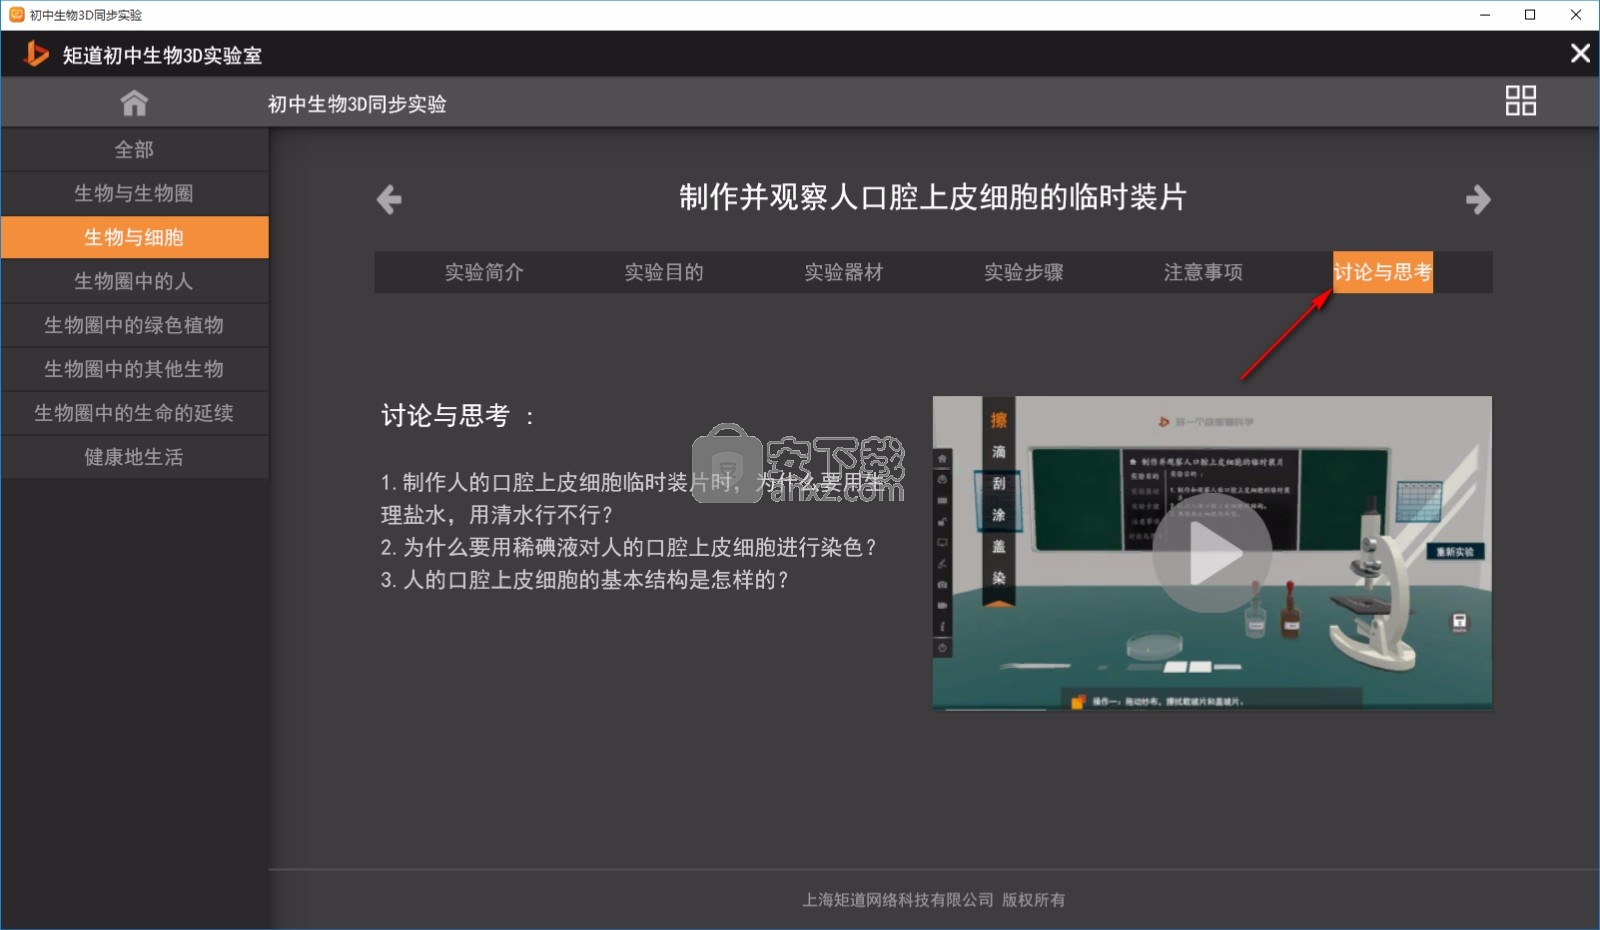Viewport: 1600px width, 930px height.
Task: Select the 健康地生活 category
Action: 134,458
